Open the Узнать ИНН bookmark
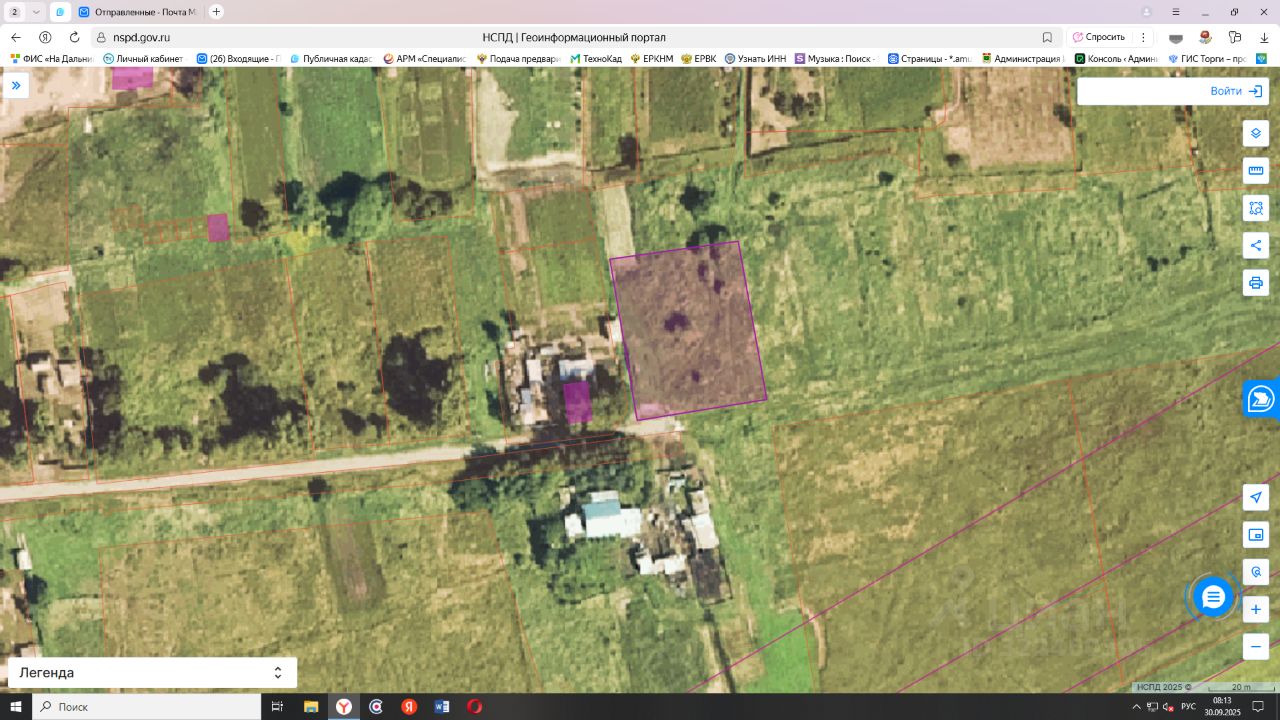The height and width of the screenshot is (720, 1280). pos(756,59)
